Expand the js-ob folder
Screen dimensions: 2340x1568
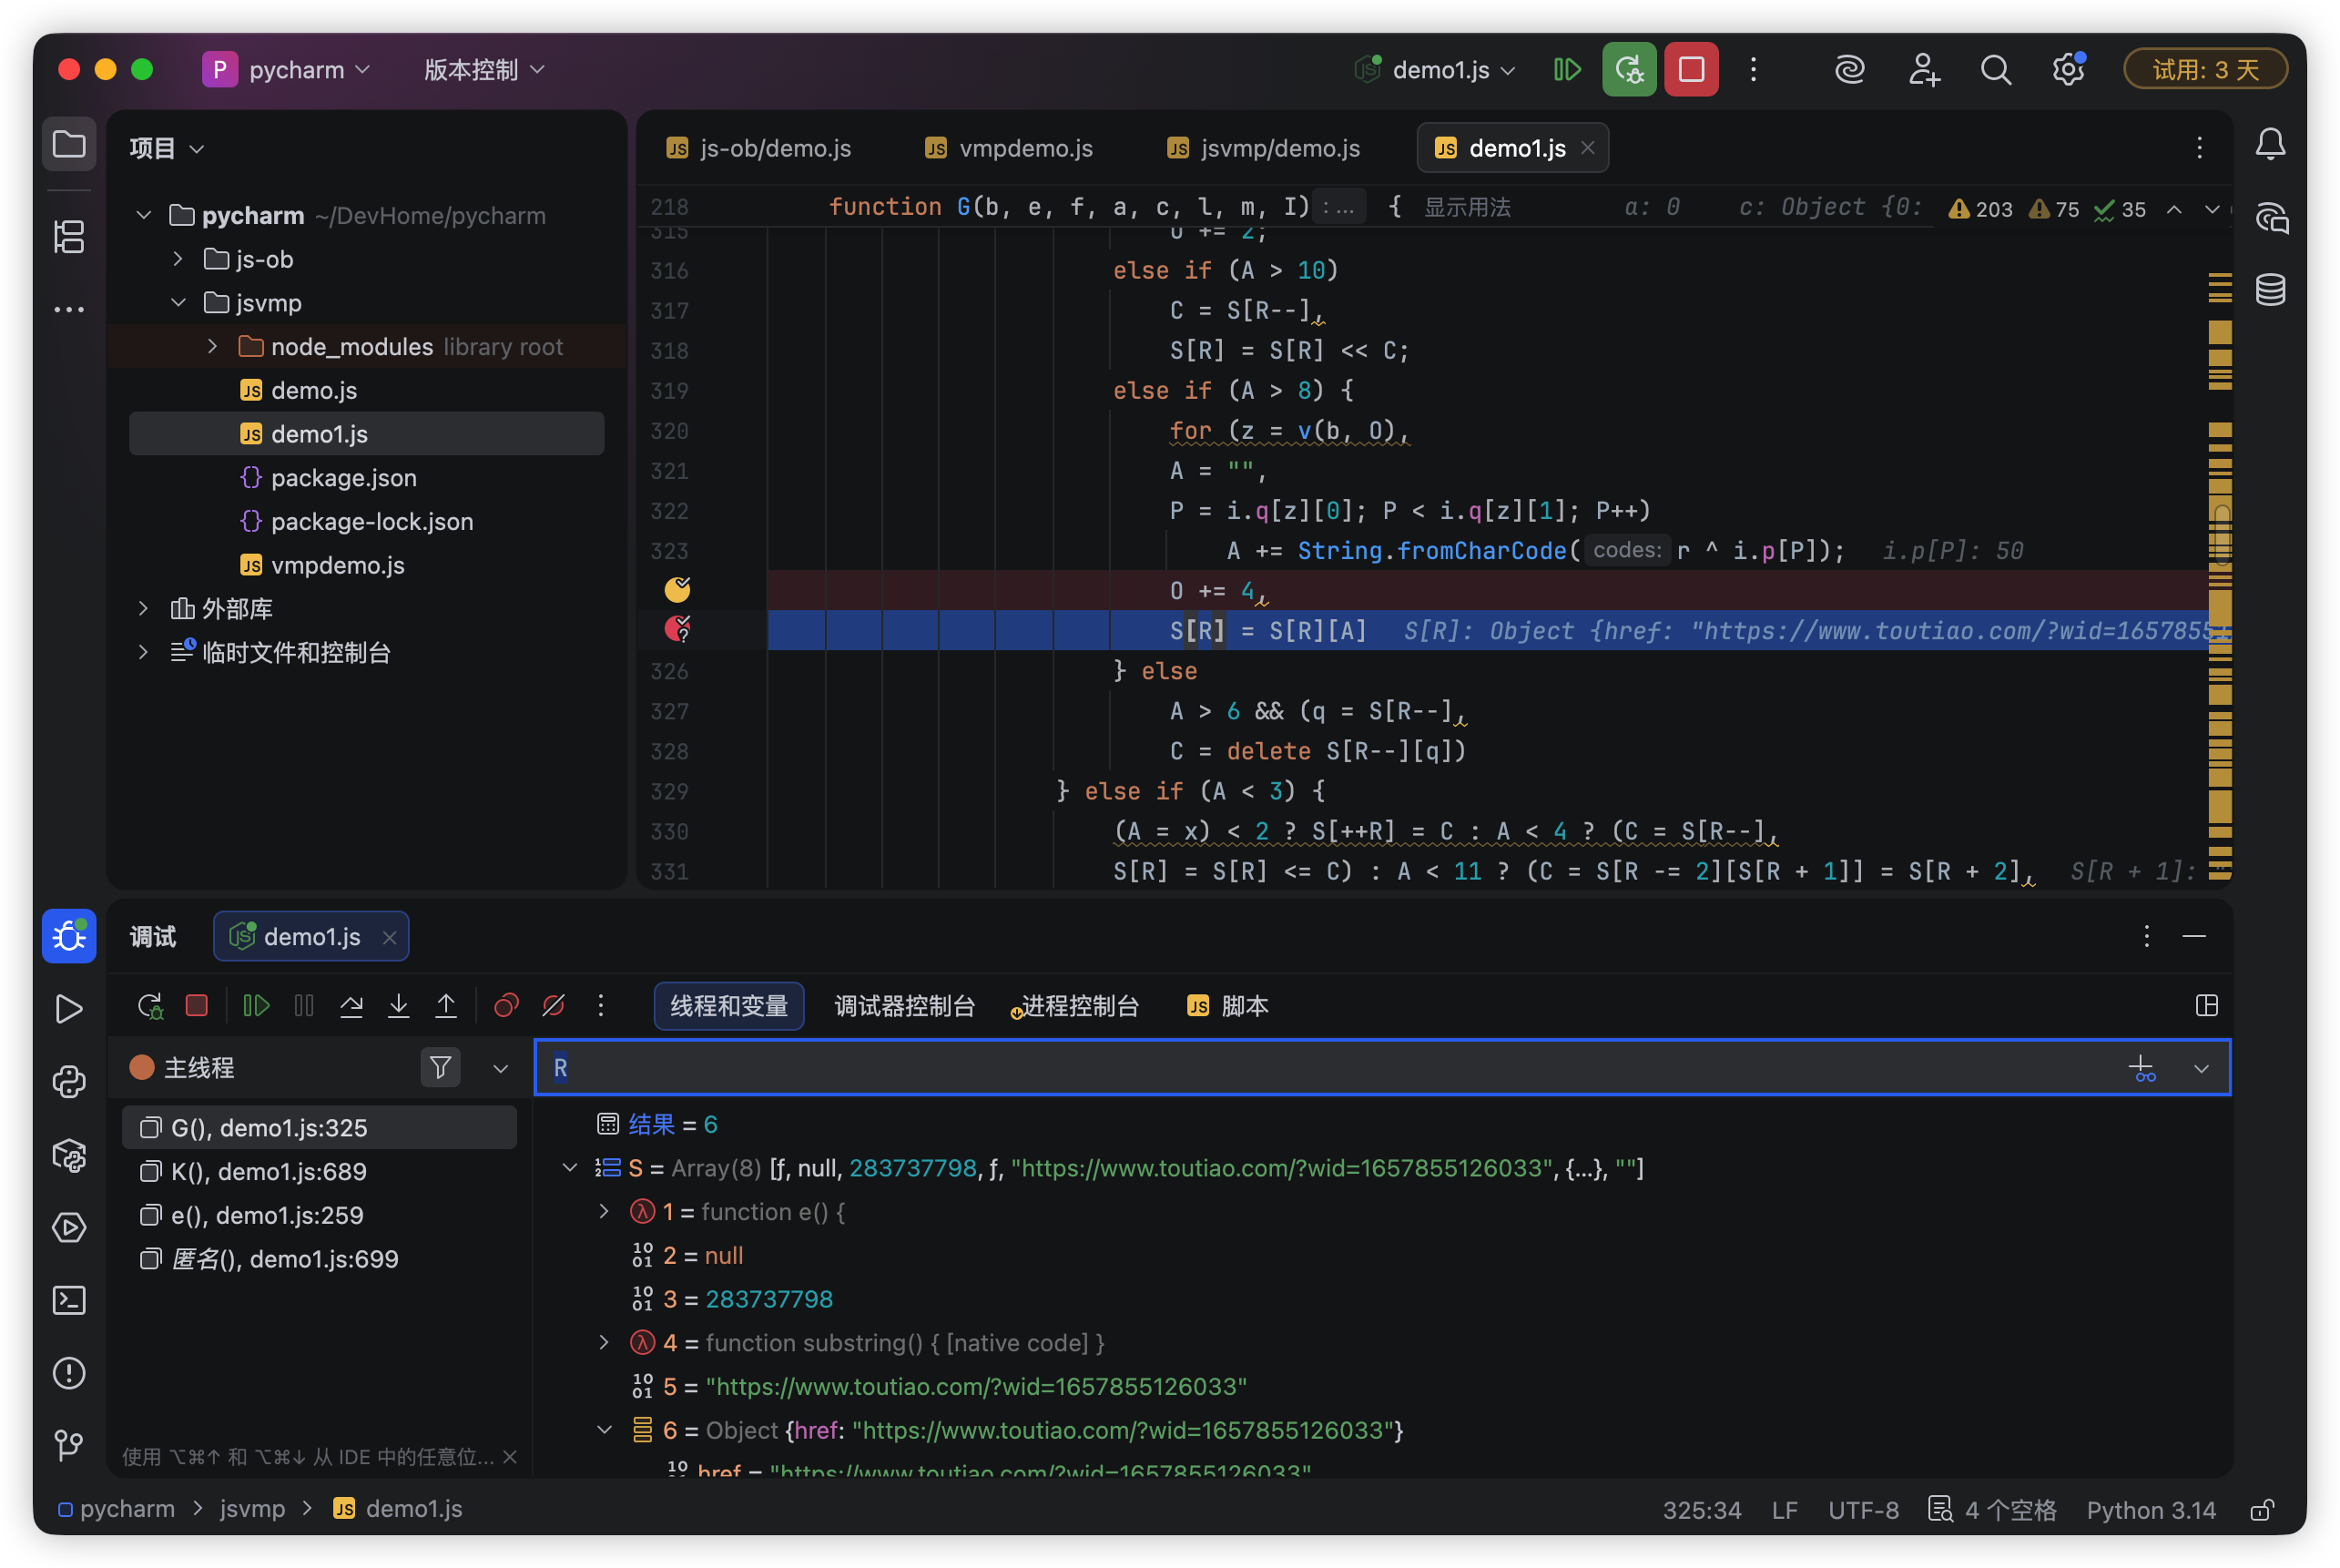pyautogui.click(x=178, y=259)
